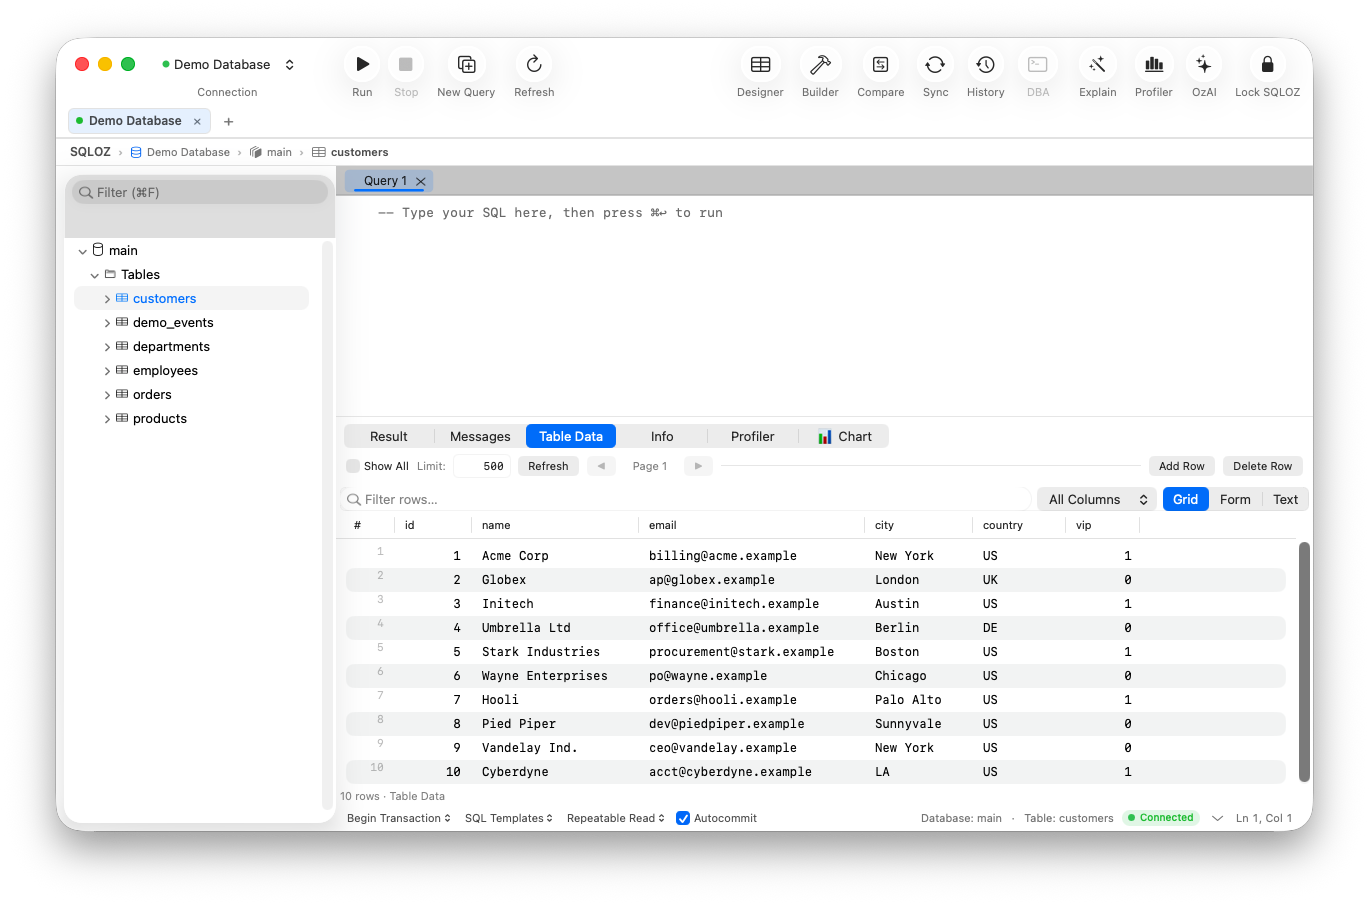Open the Chart tab
Viewport: 1369px width, 905px height.
pyautogui.click(x=844, y=436)
